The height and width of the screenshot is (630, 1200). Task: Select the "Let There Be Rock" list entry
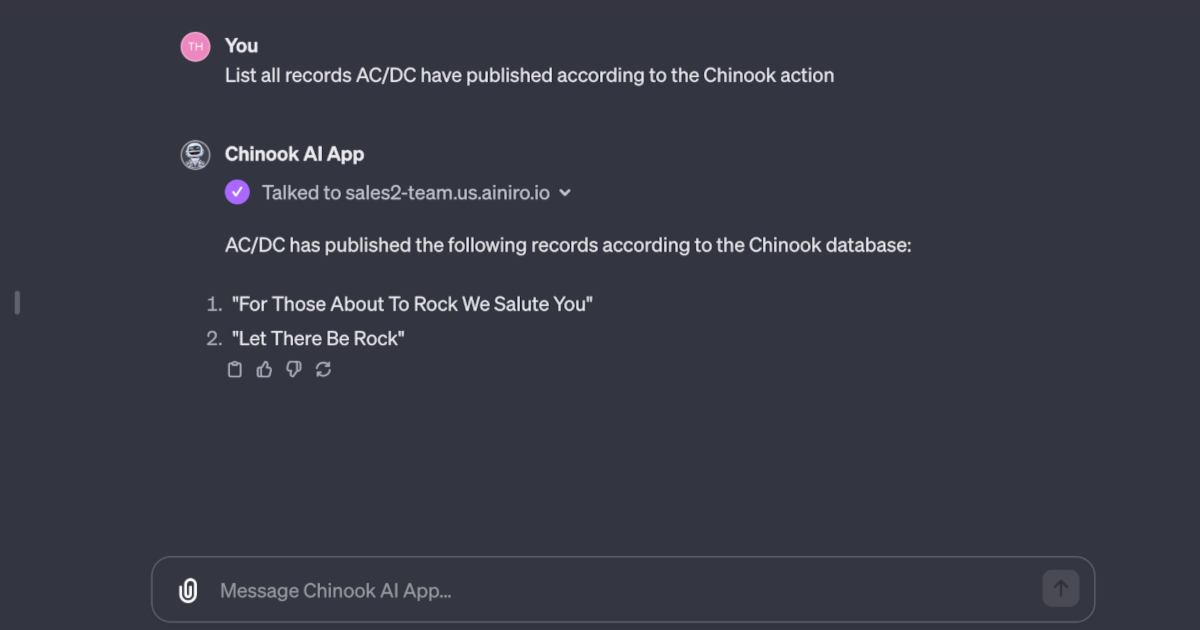[x=318, y=339]
